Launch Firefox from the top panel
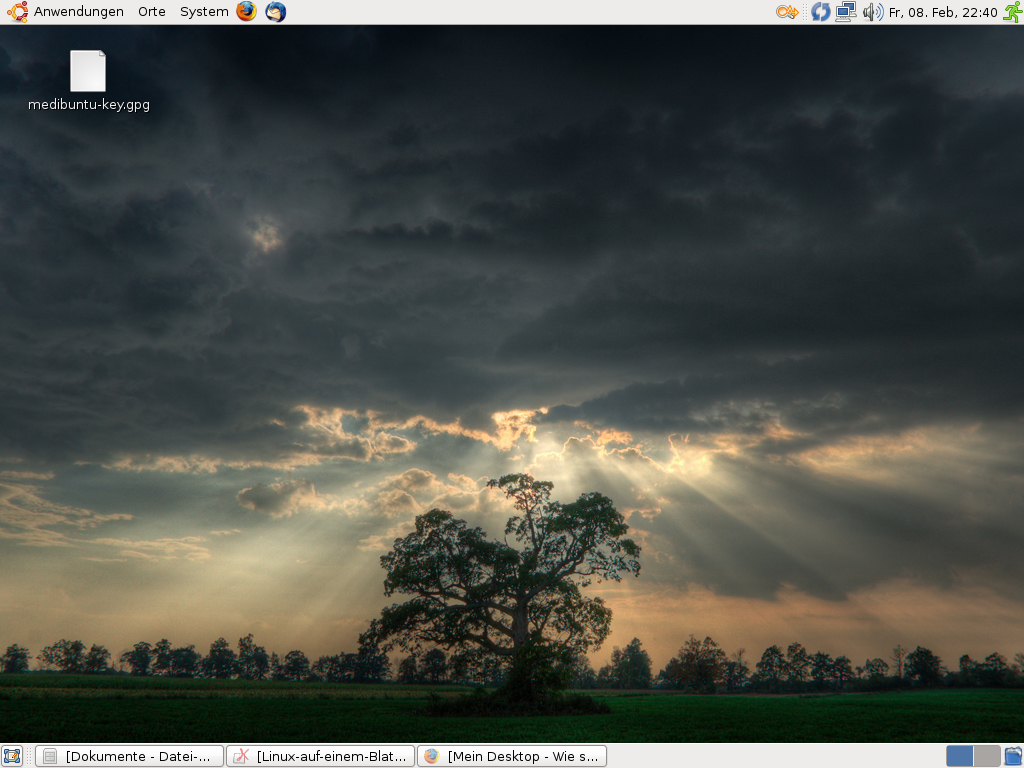 click(x=246, y=12)
